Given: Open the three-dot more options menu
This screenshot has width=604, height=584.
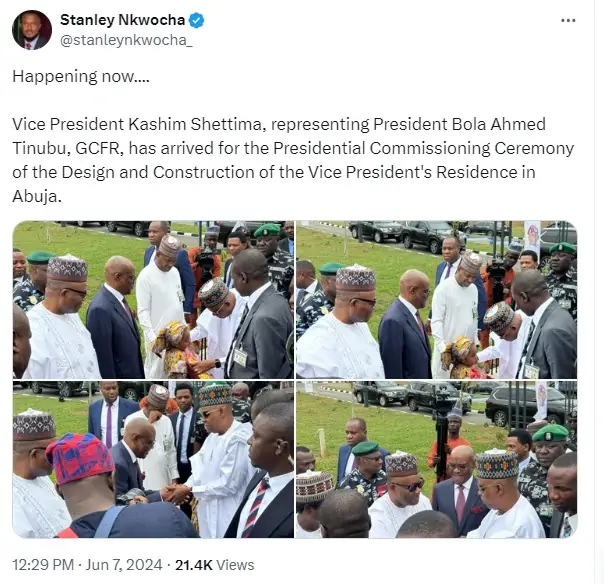Looking at the screenshot, I should (568, 20).
